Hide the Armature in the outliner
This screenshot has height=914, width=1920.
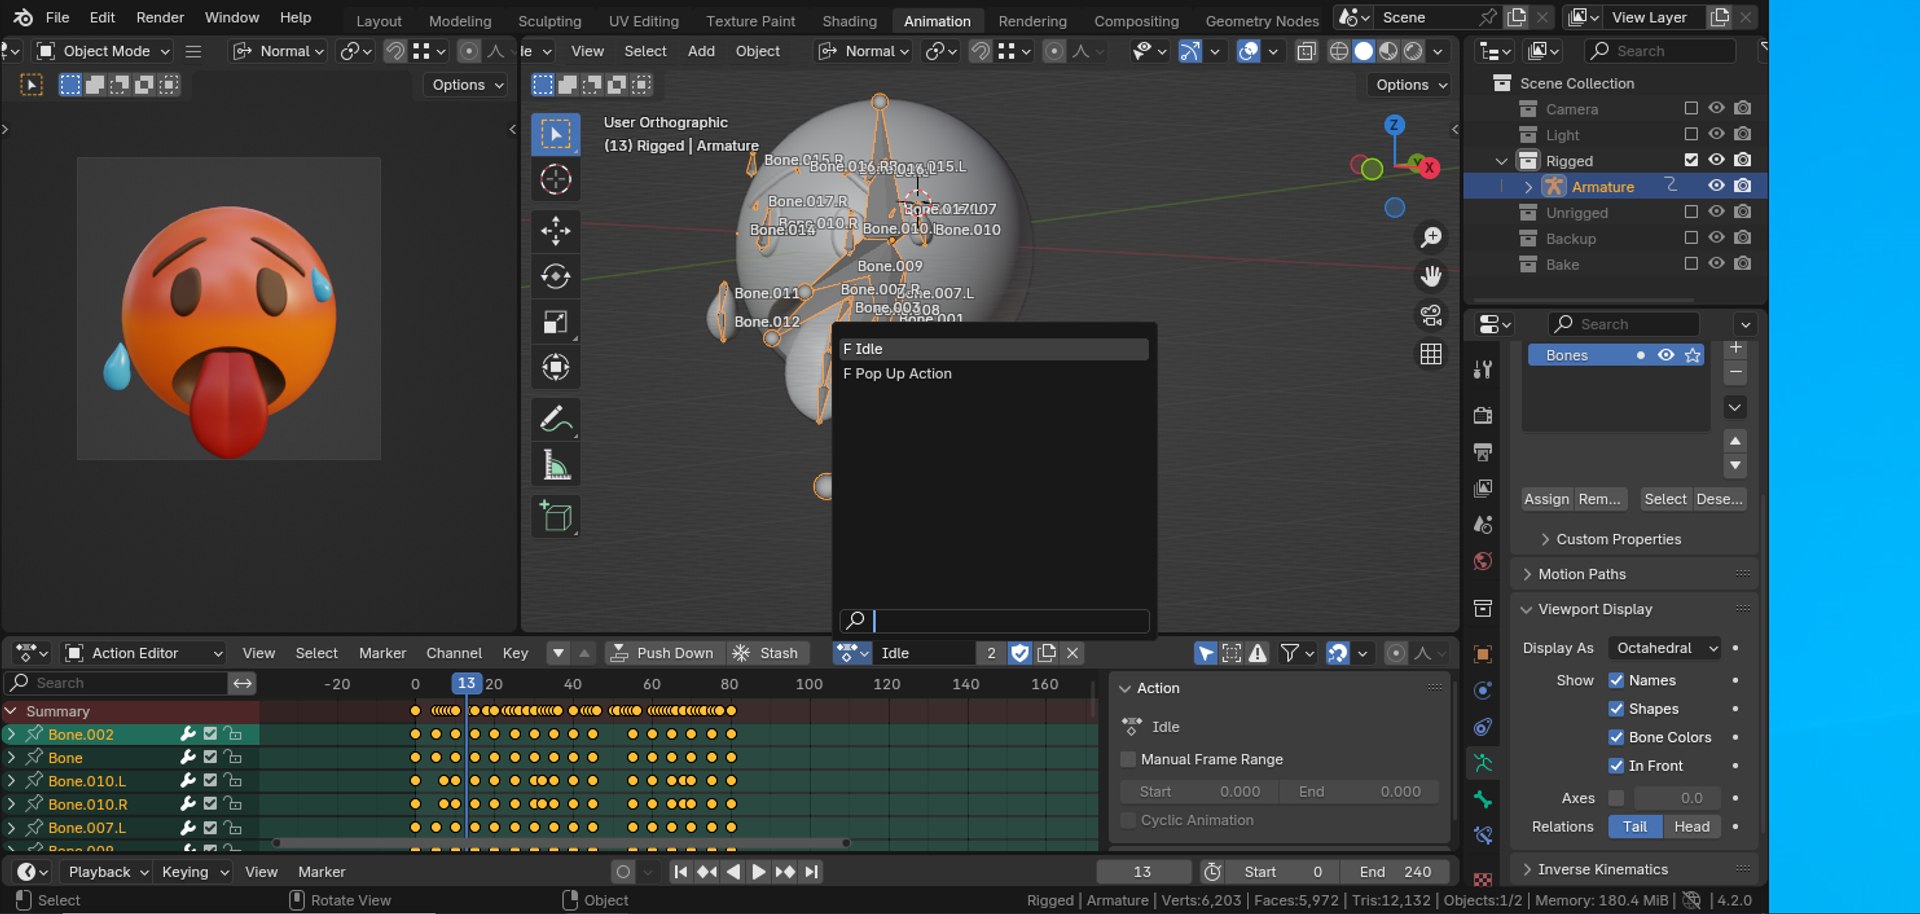tap(1716, 186)
